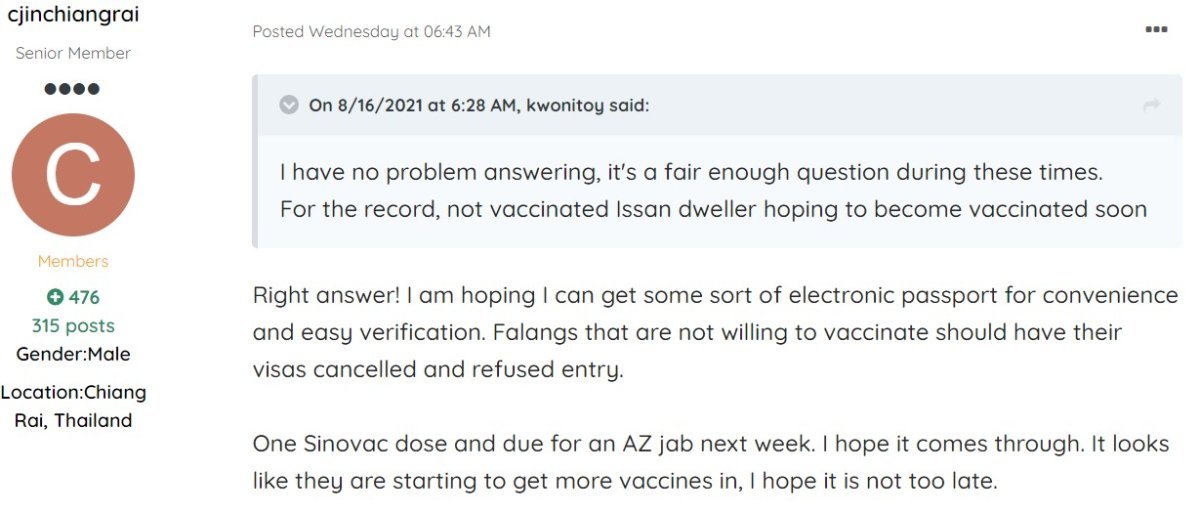Click quoted line 'I have no problem answering'
The image size is (1200, 513).
690,172
